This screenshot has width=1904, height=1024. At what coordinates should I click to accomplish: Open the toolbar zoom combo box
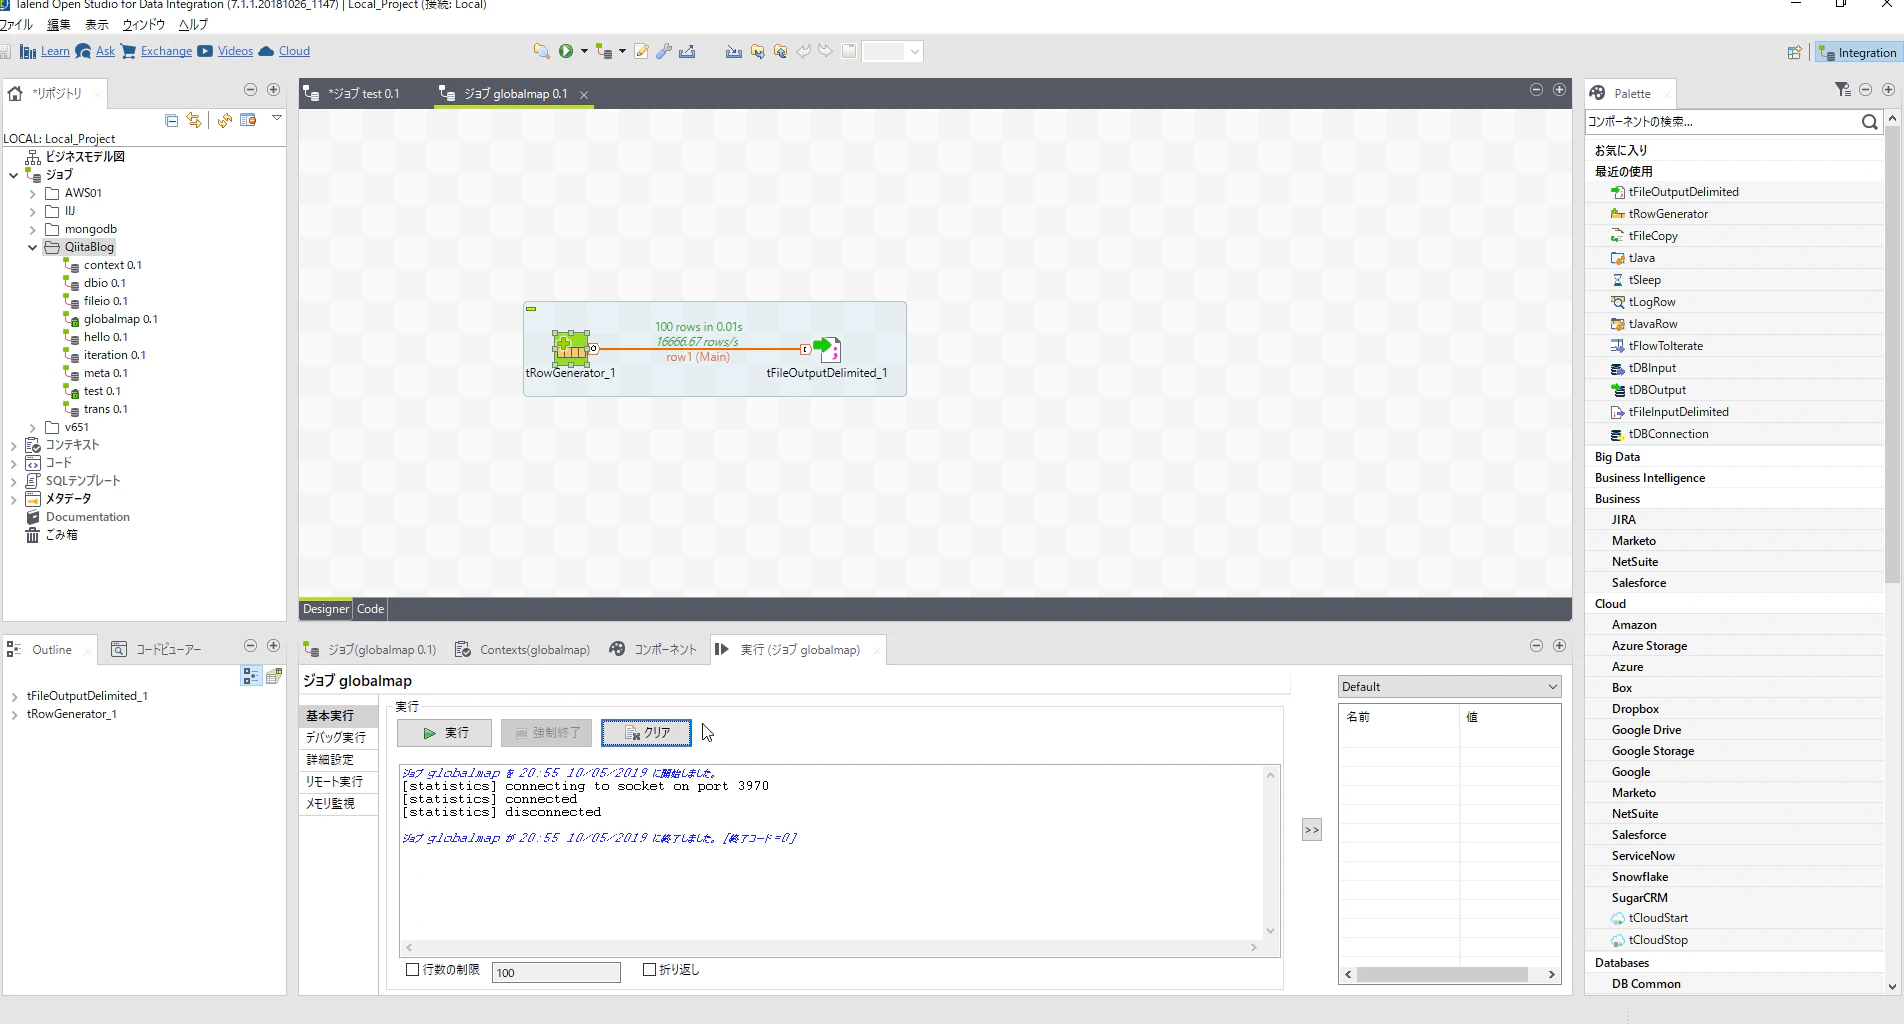click(892, 51)
